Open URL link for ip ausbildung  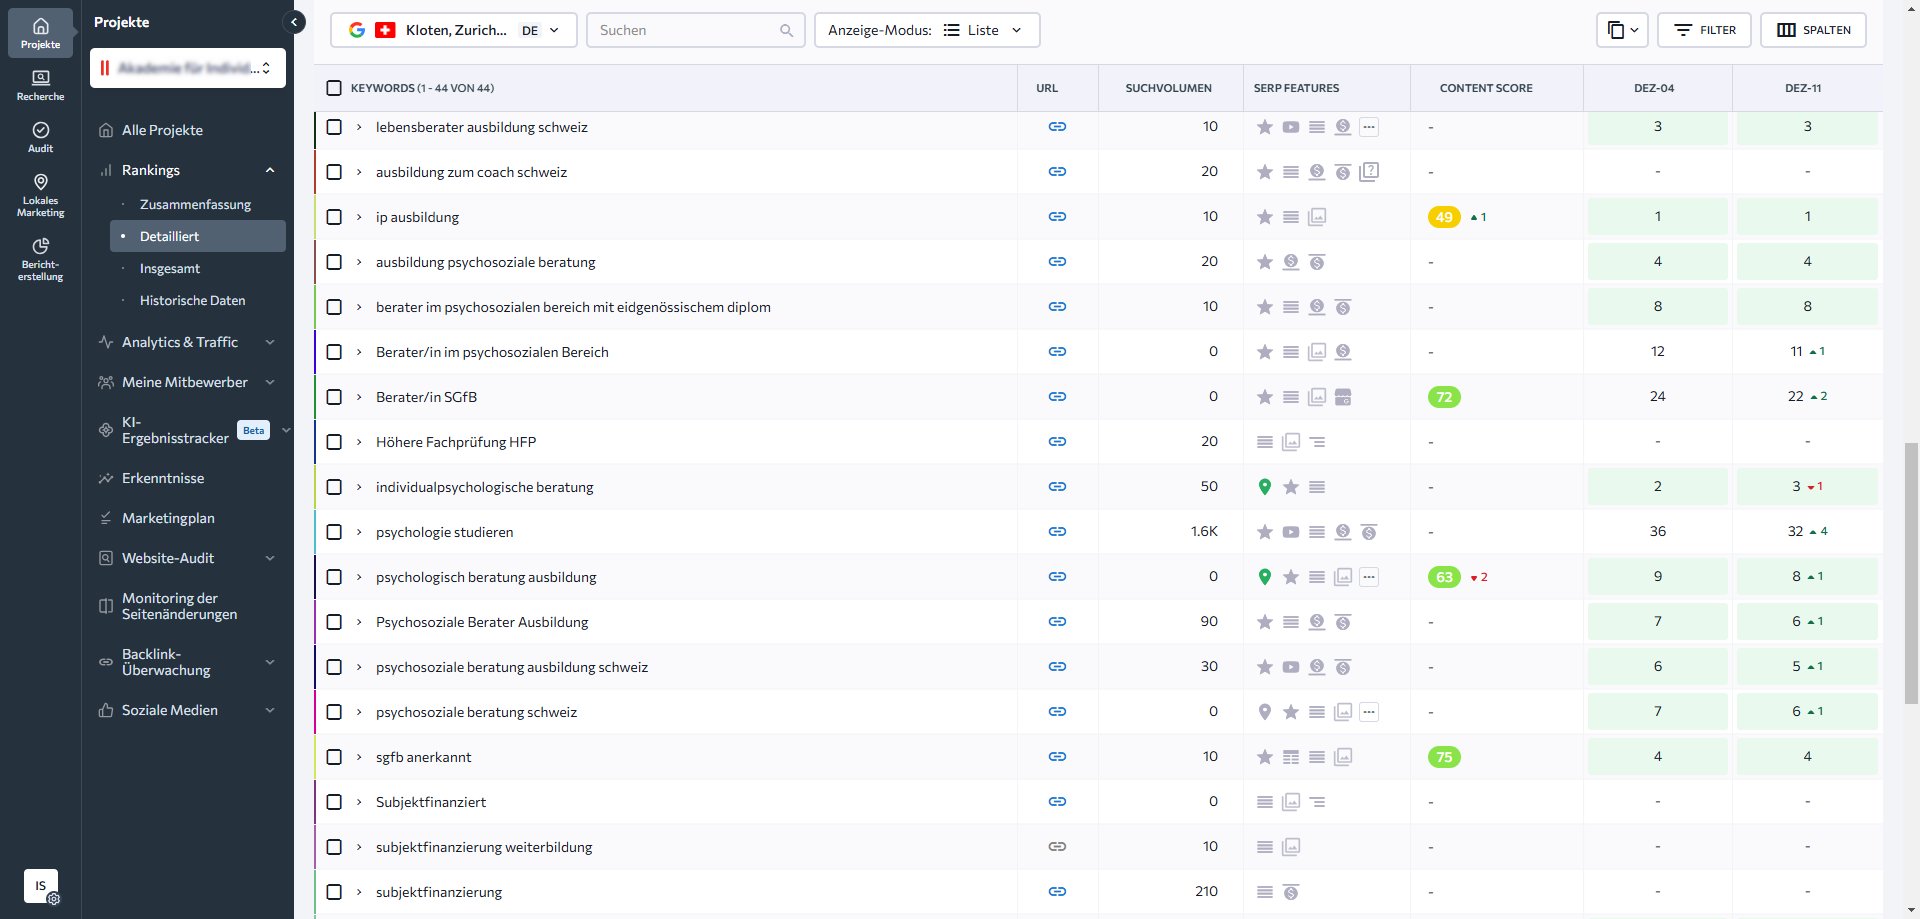[x=1057, y=217]
